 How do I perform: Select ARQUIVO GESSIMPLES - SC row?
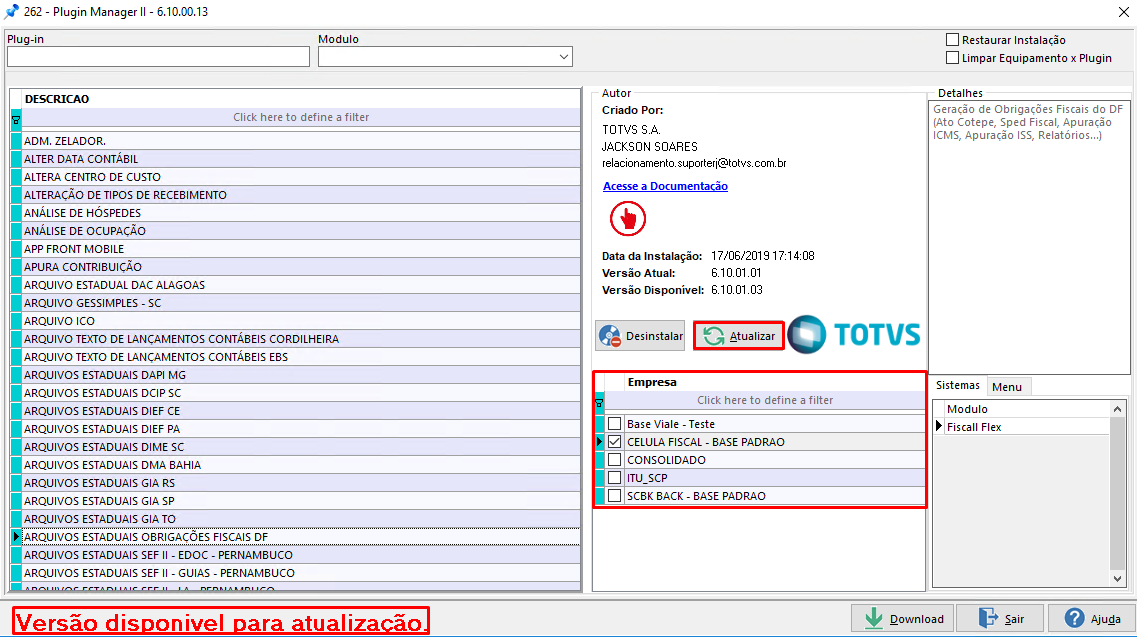click(301, 303)
